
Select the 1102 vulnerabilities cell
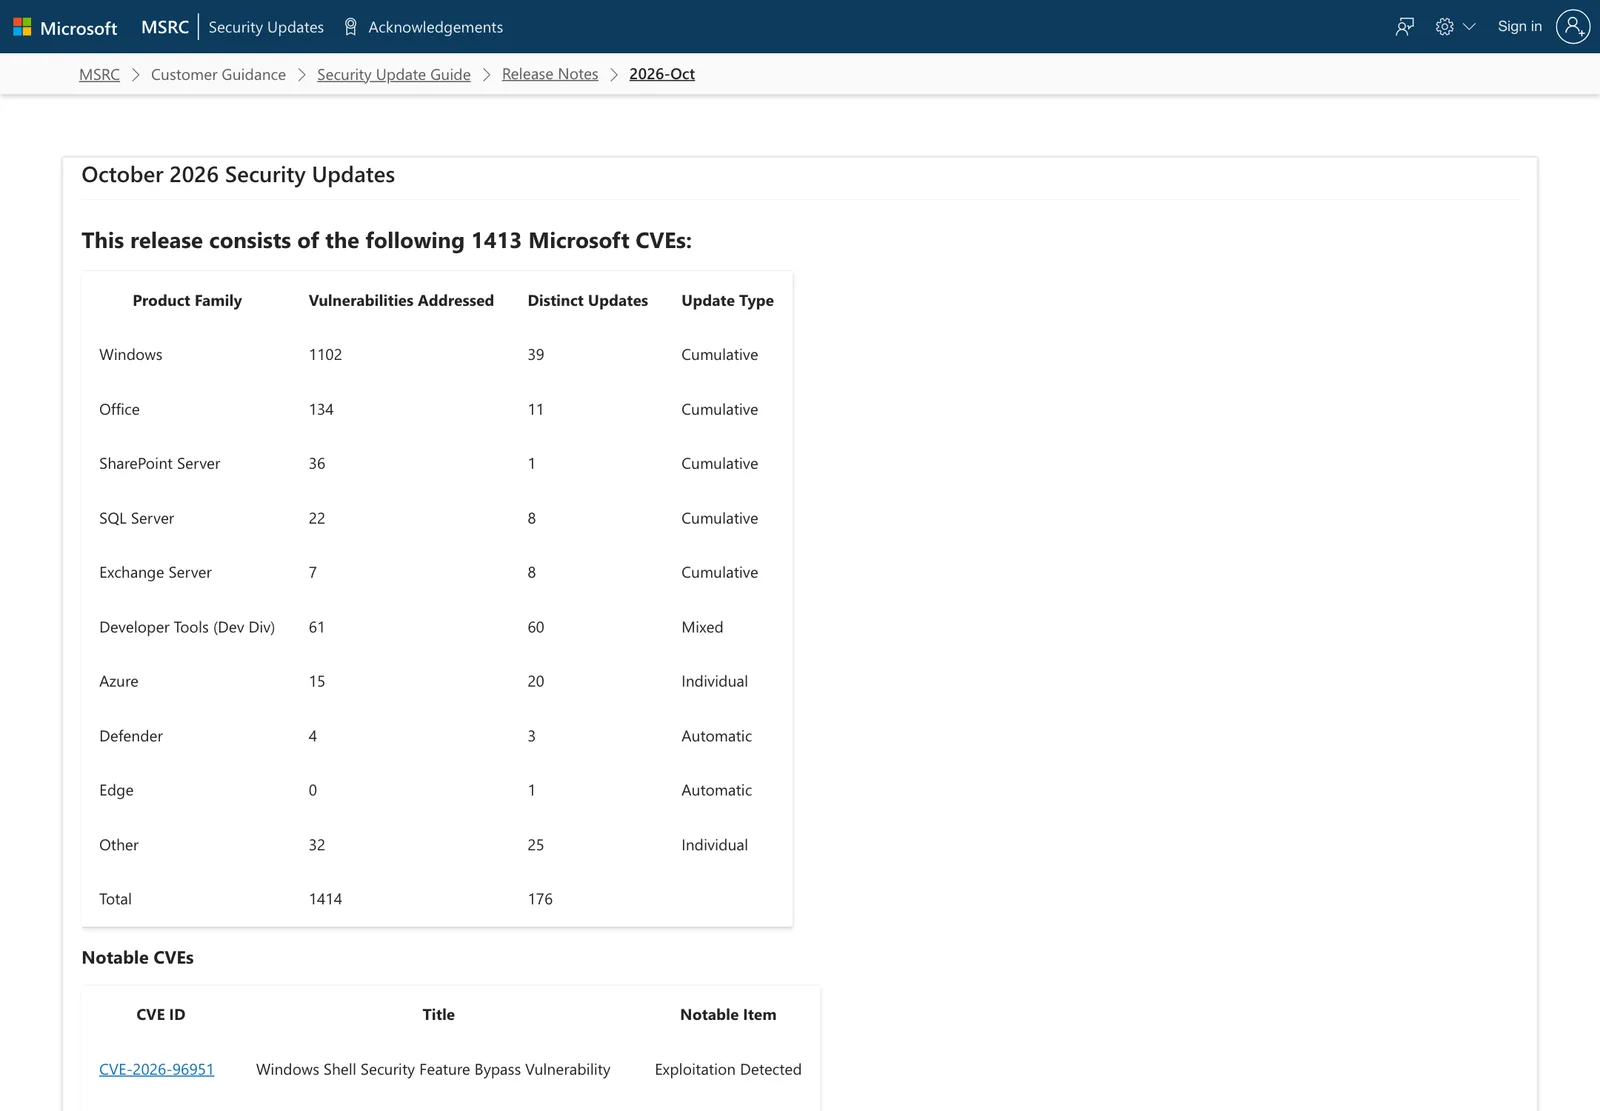click(325, 354)
